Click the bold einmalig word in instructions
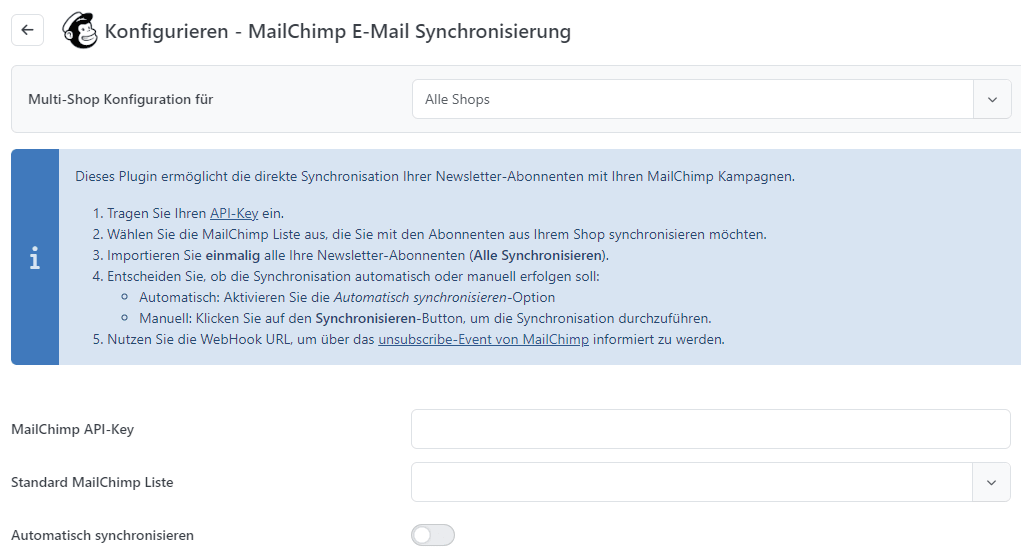Image resolution: width=1021 pixels, height=553 pixels. pyautogui.click(x=248, y=255)
